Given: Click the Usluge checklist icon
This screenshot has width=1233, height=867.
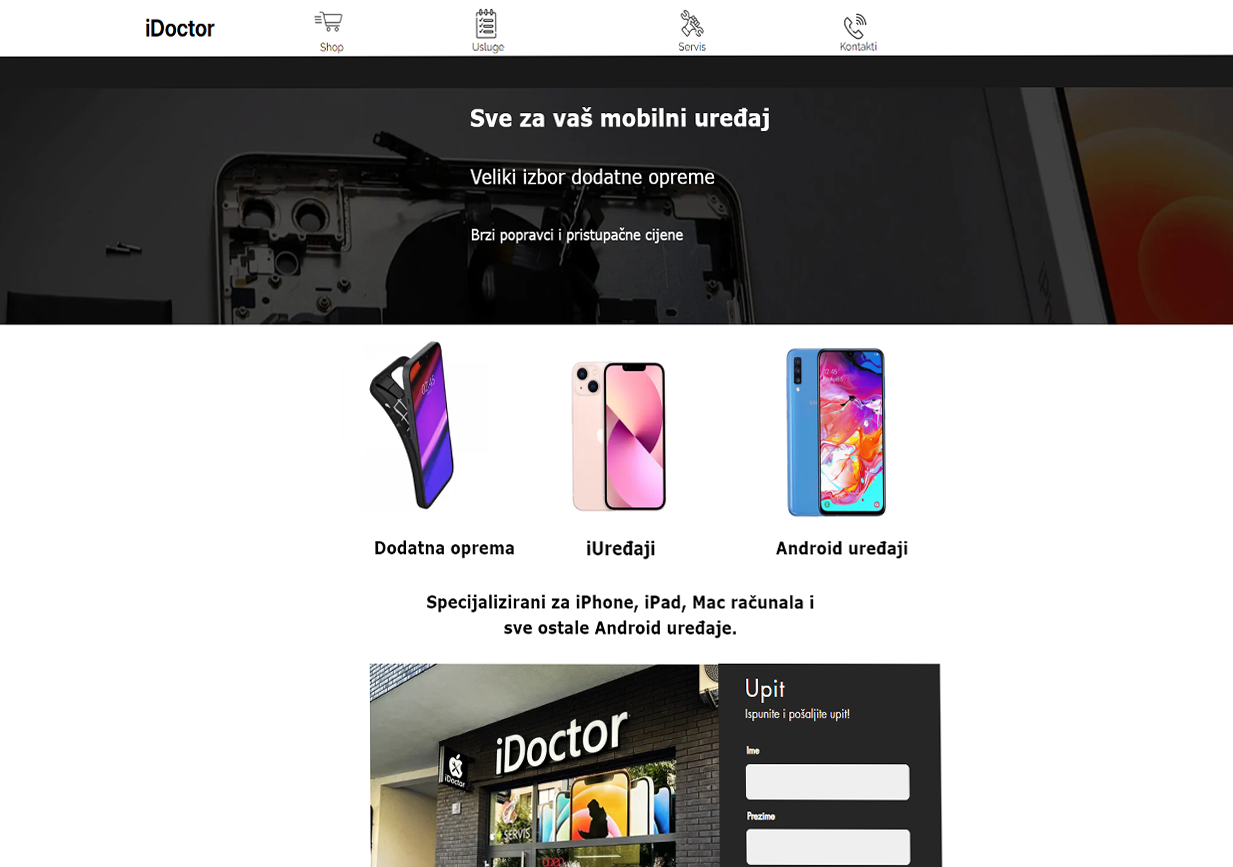Looking at the screenshot, I should tap(486, 23).
